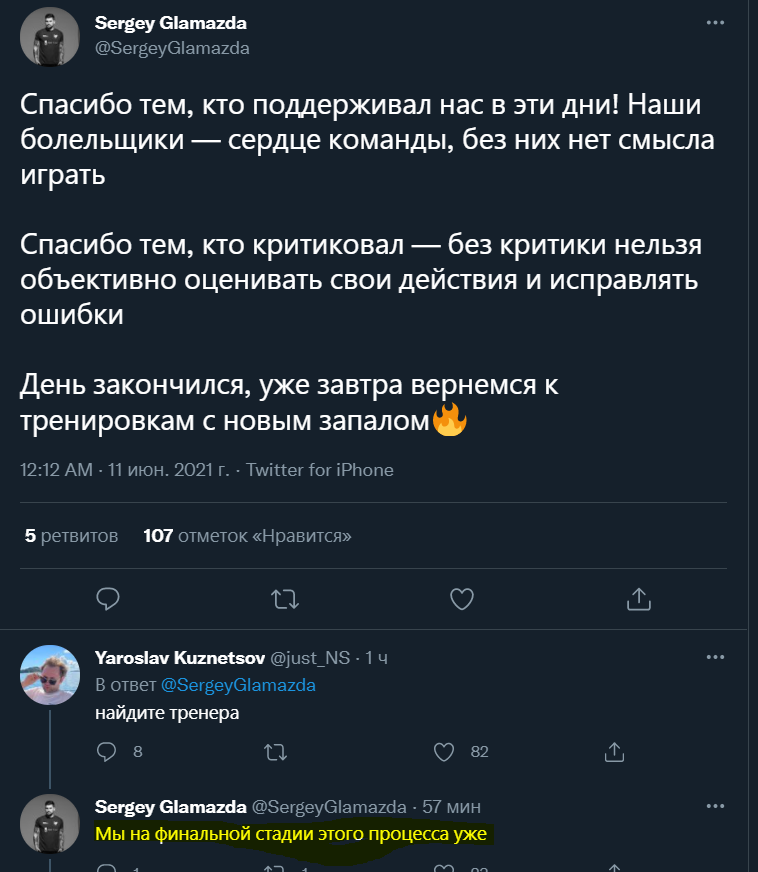The height and width of the screenshot is (872, 758).
Task: Click the retweet icon on the main tweet
Action: 285,599
